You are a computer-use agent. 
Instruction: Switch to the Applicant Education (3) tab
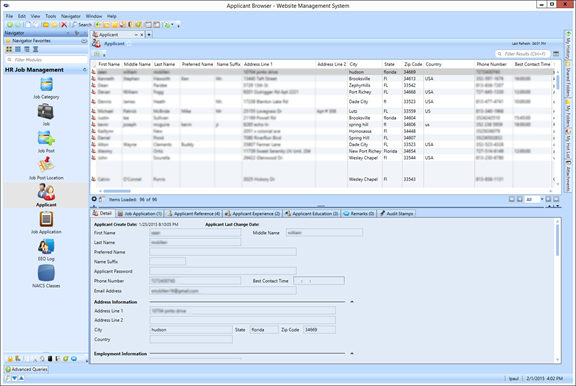tap(312, 213)
